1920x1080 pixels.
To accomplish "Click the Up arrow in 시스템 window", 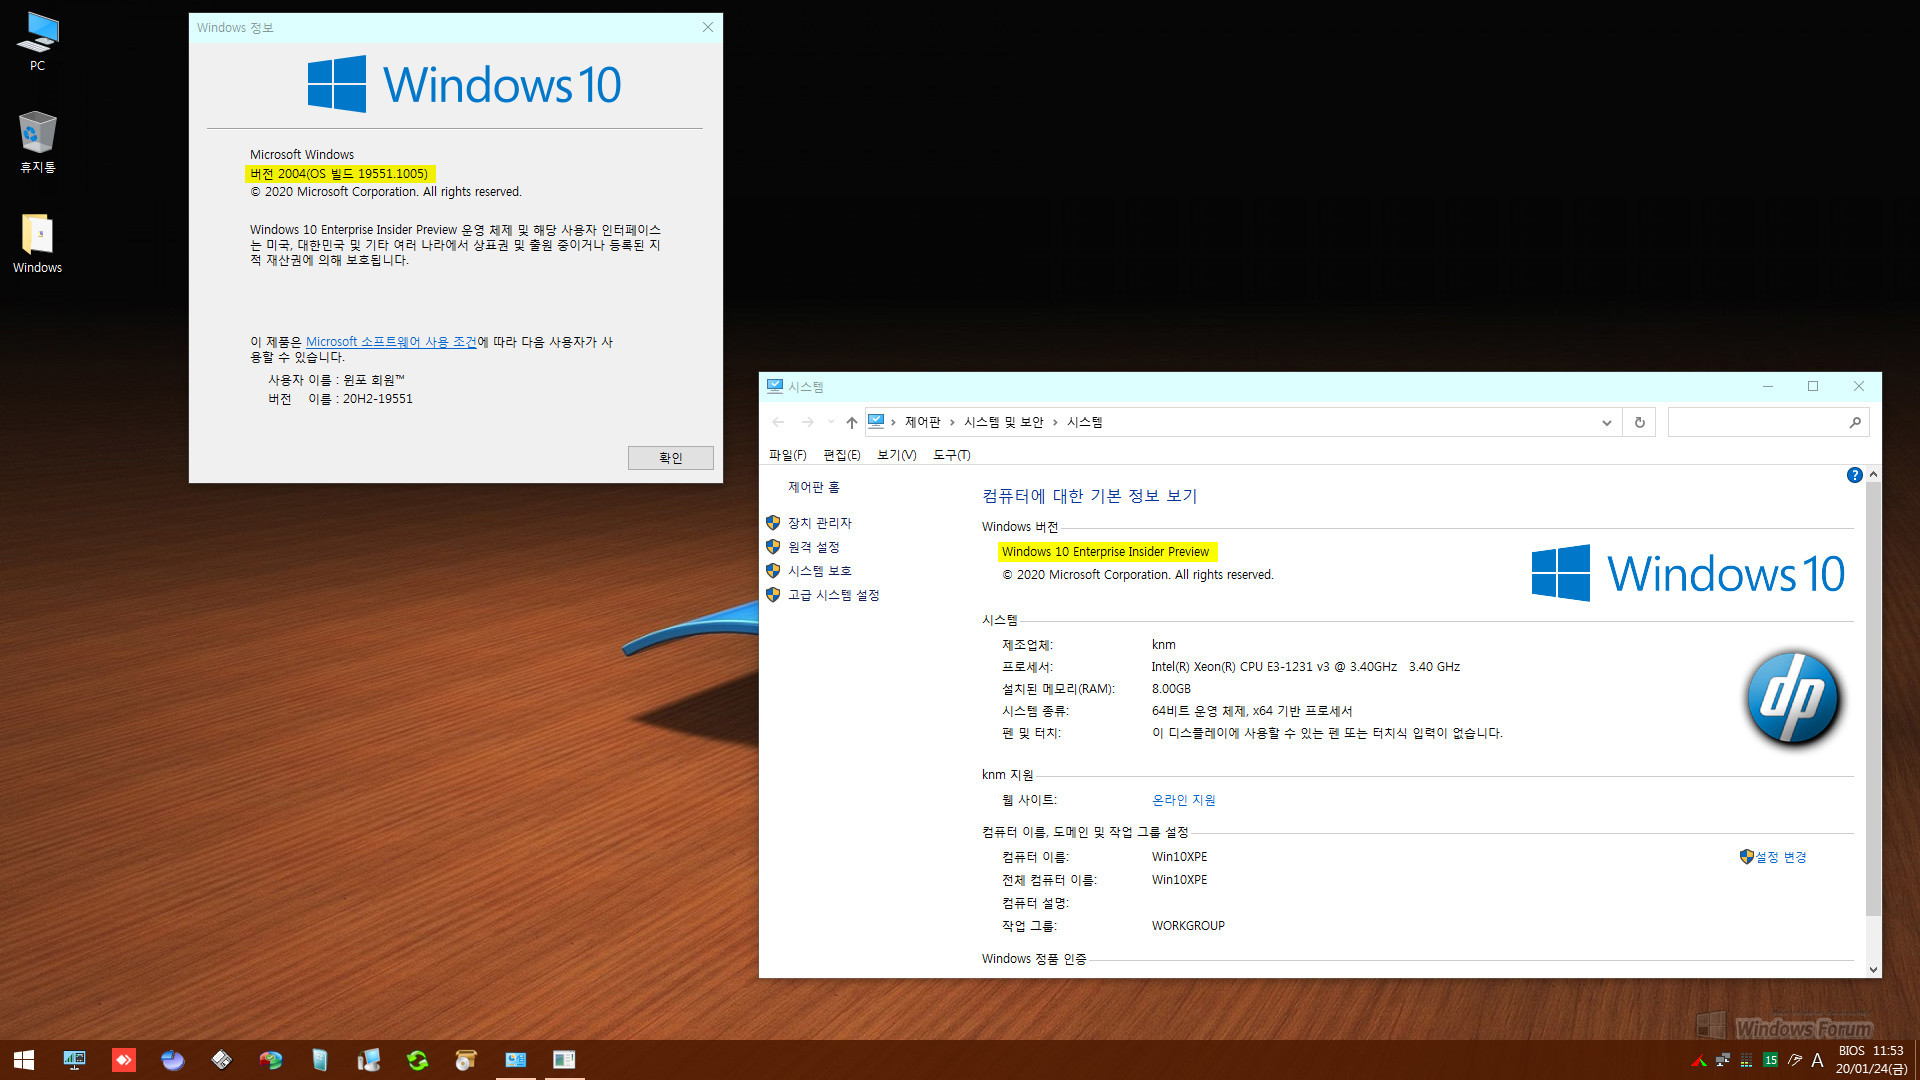I will [851, 422].
